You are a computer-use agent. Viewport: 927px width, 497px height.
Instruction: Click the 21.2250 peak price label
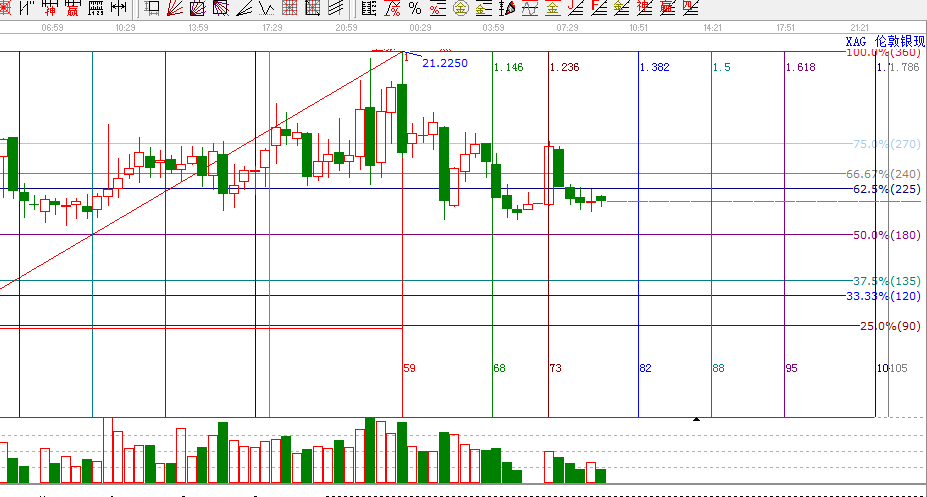444,63
